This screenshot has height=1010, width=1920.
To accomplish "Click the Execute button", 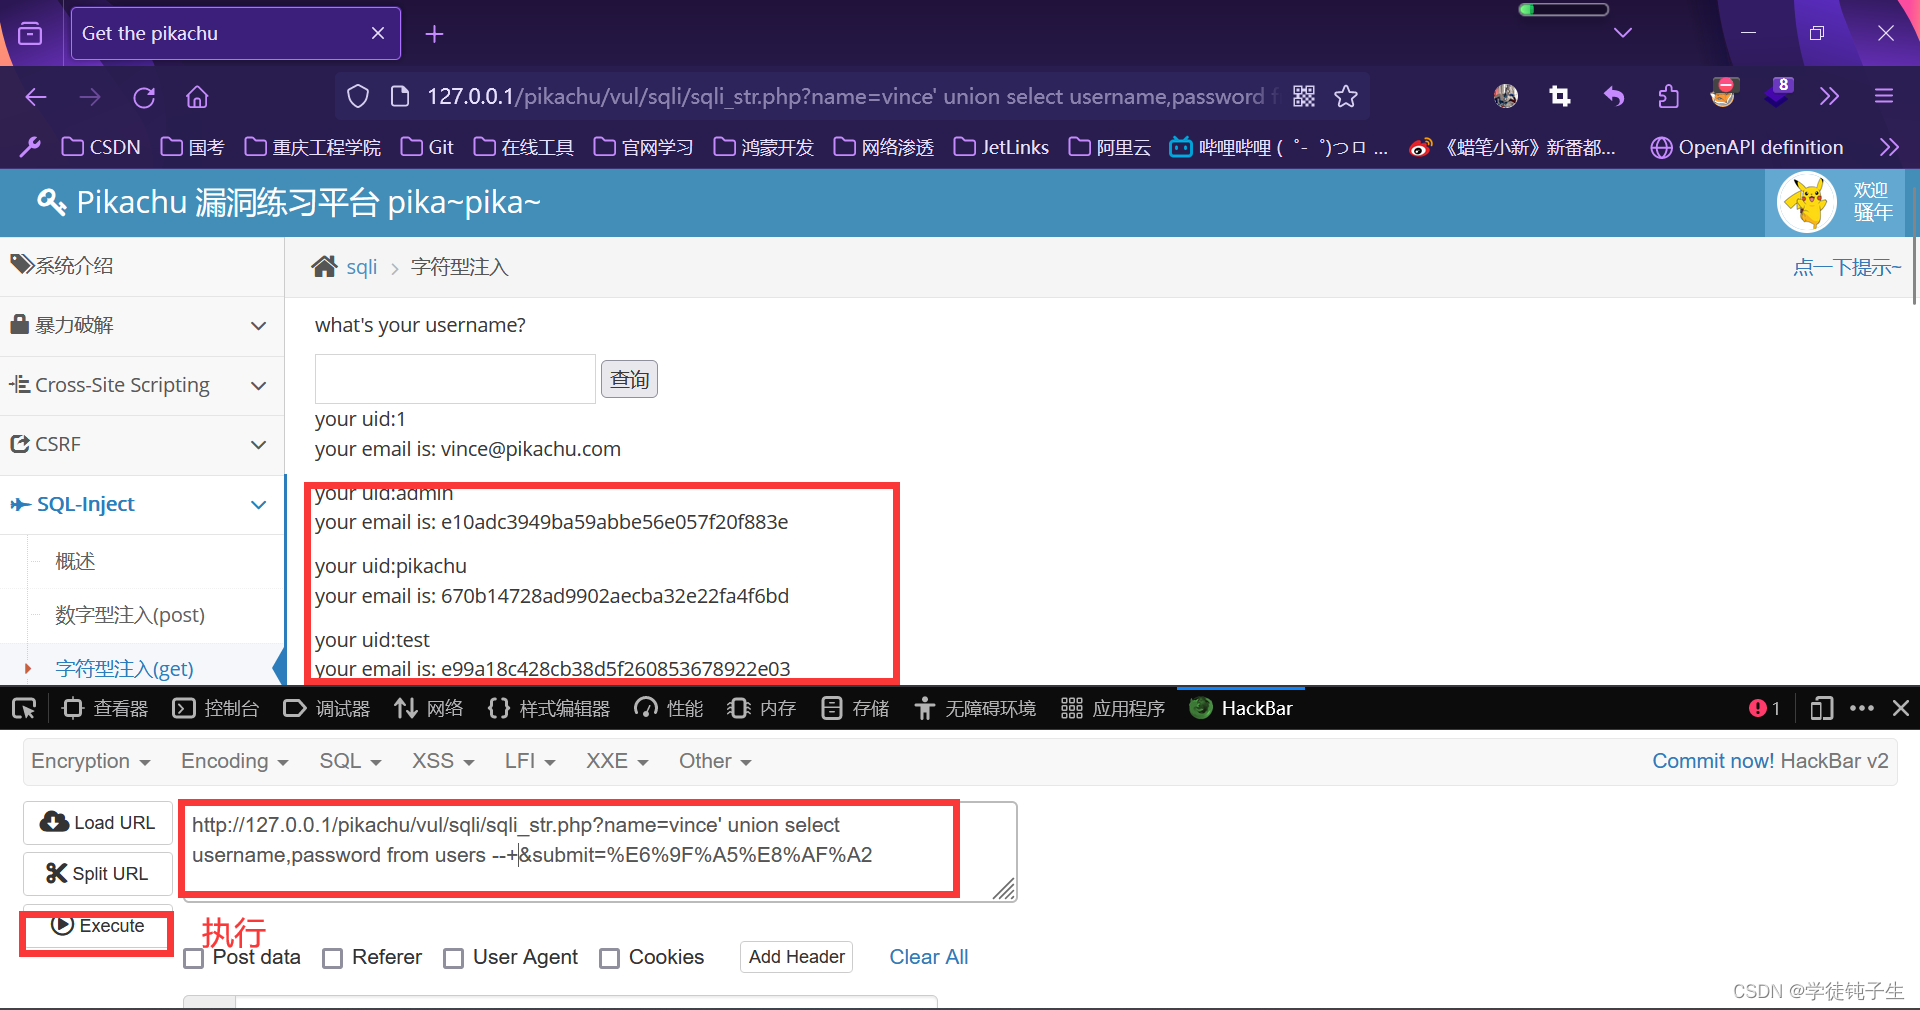I will pos(98,927).
